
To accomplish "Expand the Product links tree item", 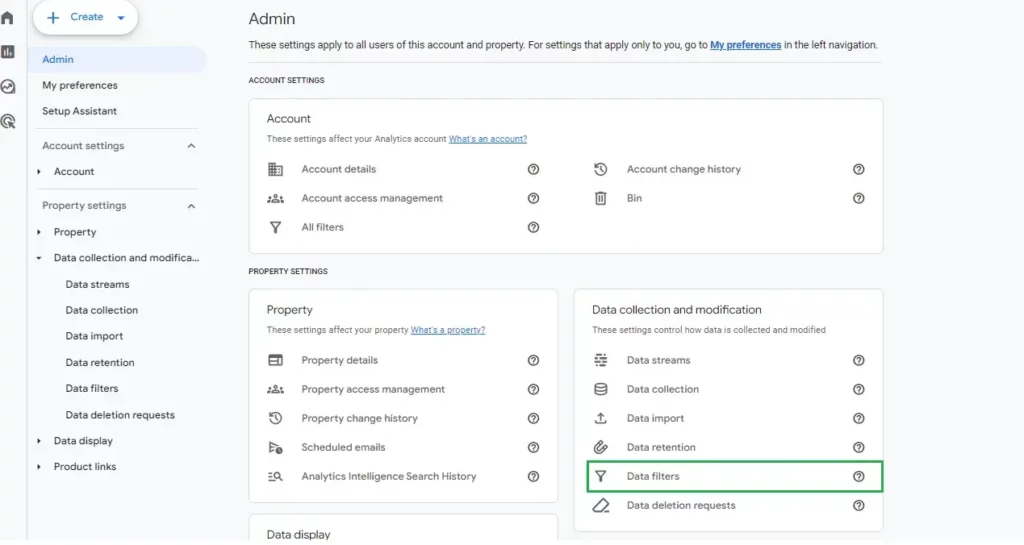I will pos(39,467).
